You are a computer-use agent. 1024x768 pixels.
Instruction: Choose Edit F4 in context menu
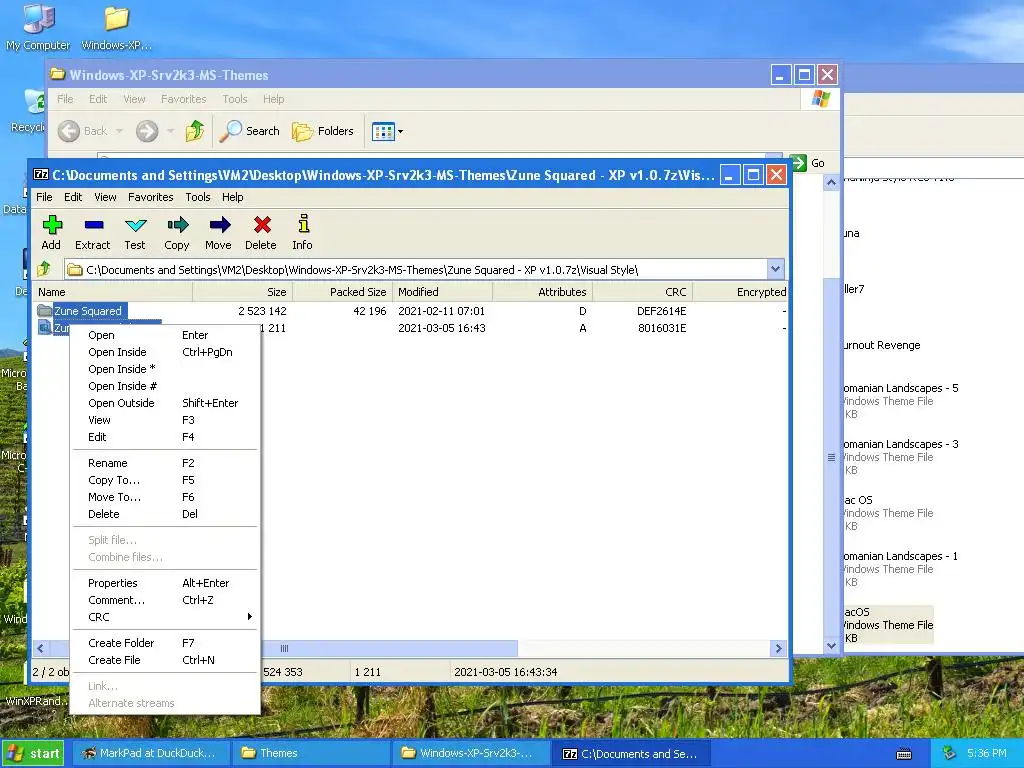(165, 437)
